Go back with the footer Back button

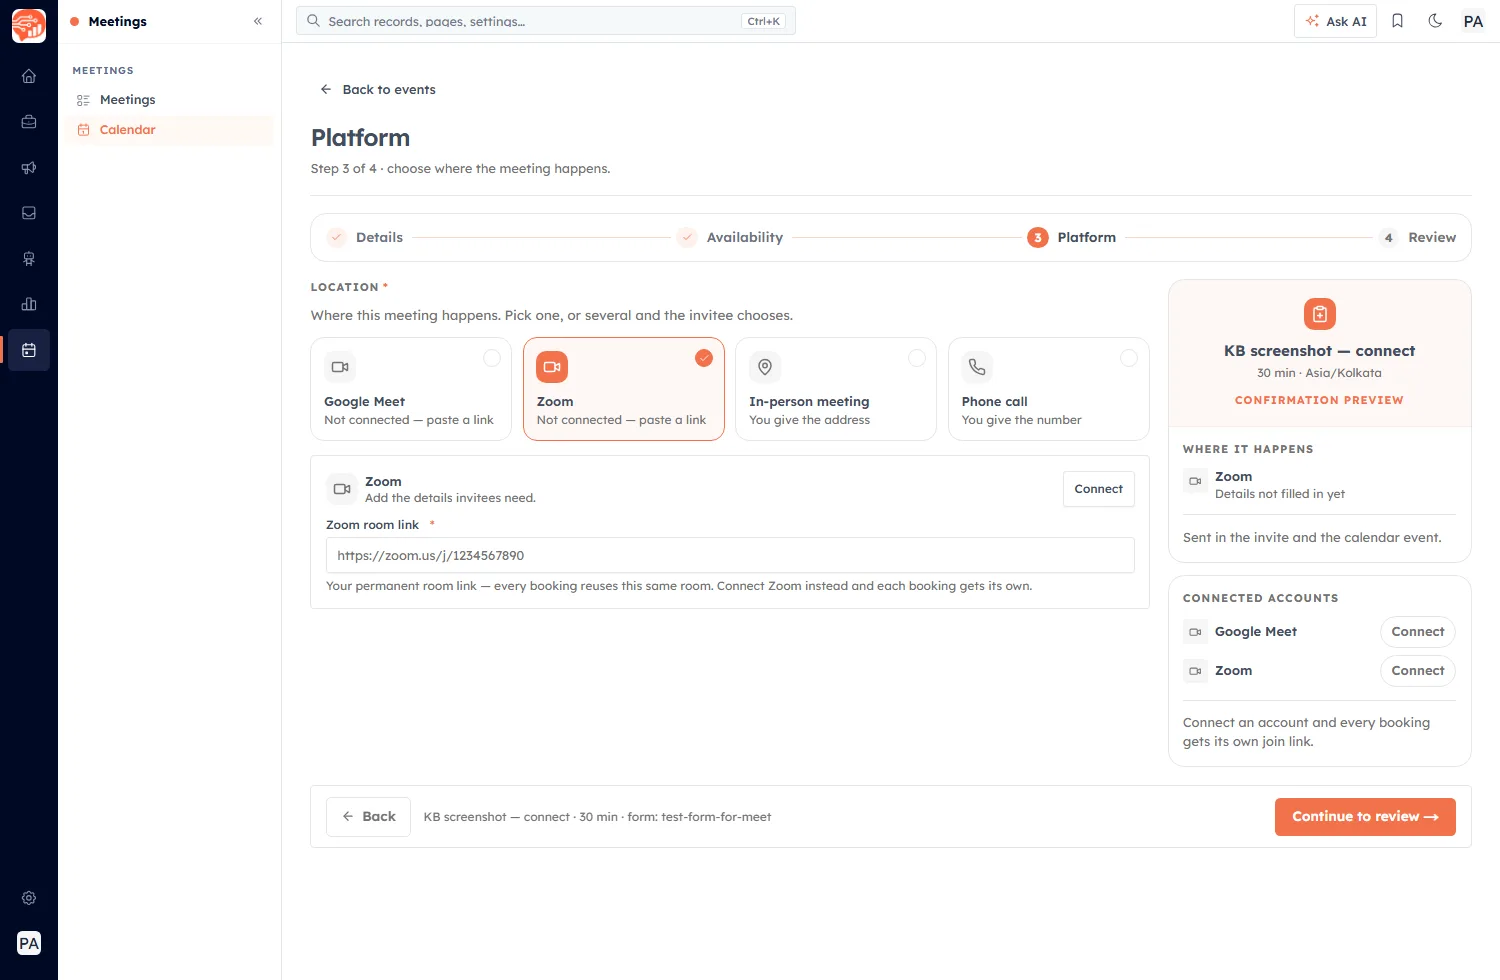[x=368, y=817]
